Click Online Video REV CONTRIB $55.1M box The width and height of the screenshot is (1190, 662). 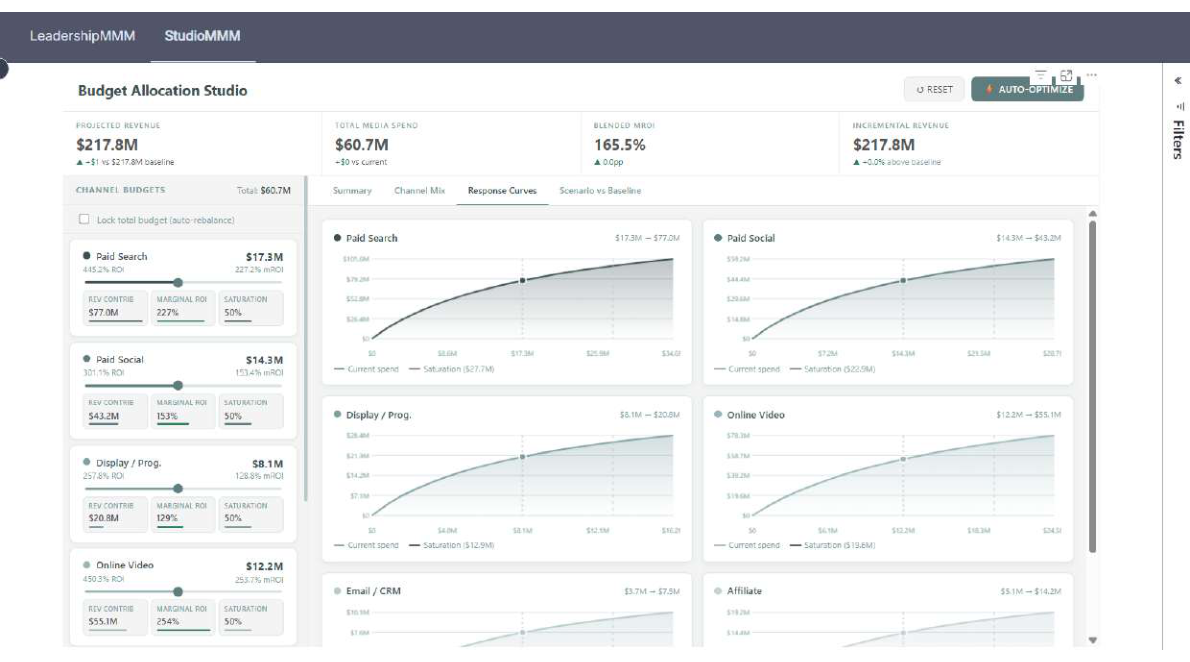pos(115,617)
